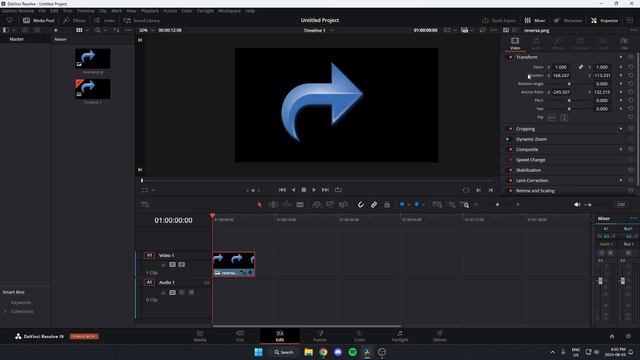The width and height of the screenshot is (640, 360).
Task: Open the File tab in Inspector
Action: click(x=624, y=43)
